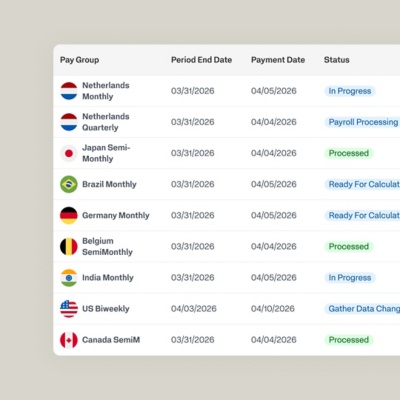400x400 pixels.
Task: Click the Japan flag icon
Action: (x=69, y=153)
